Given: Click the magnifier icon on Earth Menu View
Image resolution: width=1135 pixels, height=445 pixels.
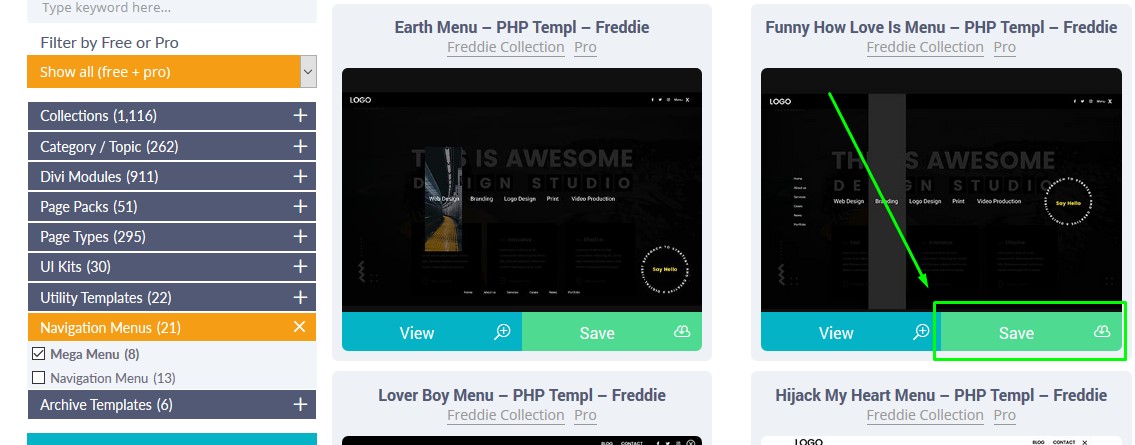Looking at the screenshot, I should (502, 332).
